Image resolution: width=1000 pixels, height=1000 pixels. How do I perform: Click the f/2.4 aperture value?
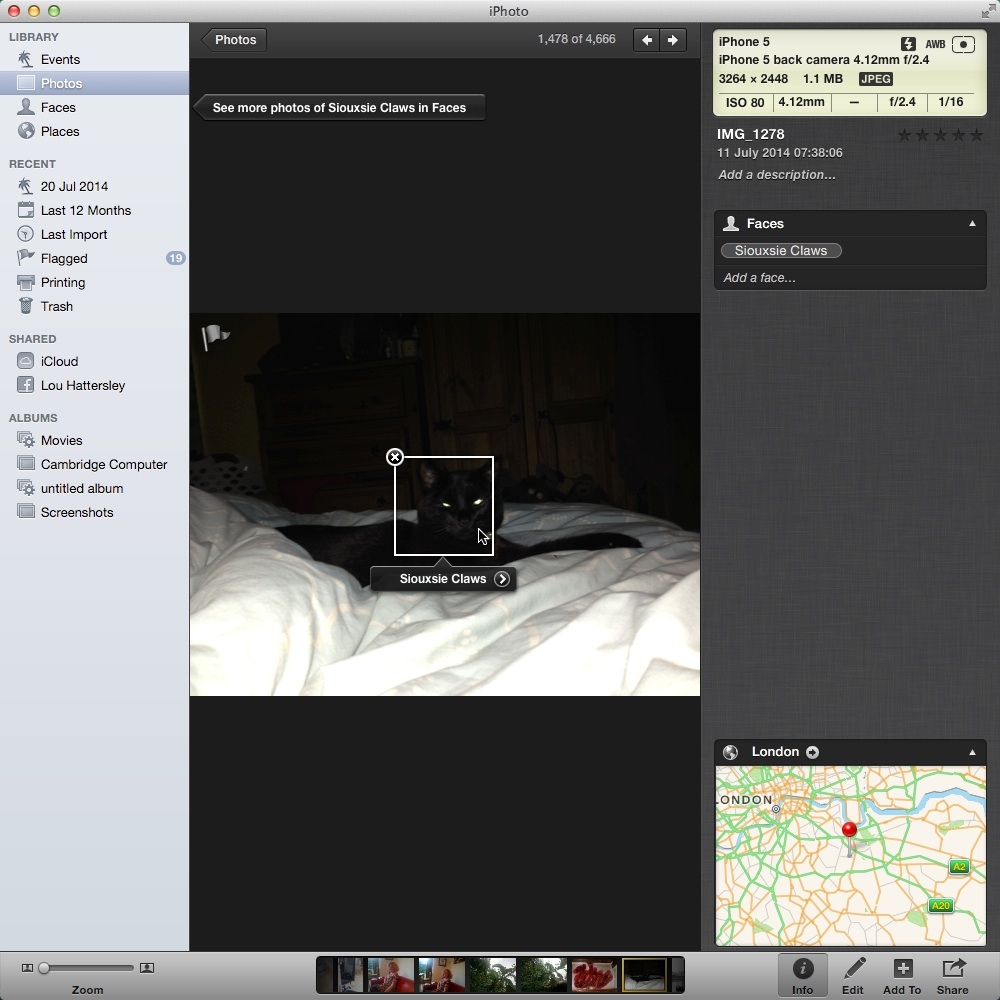(x=902, y=102)
